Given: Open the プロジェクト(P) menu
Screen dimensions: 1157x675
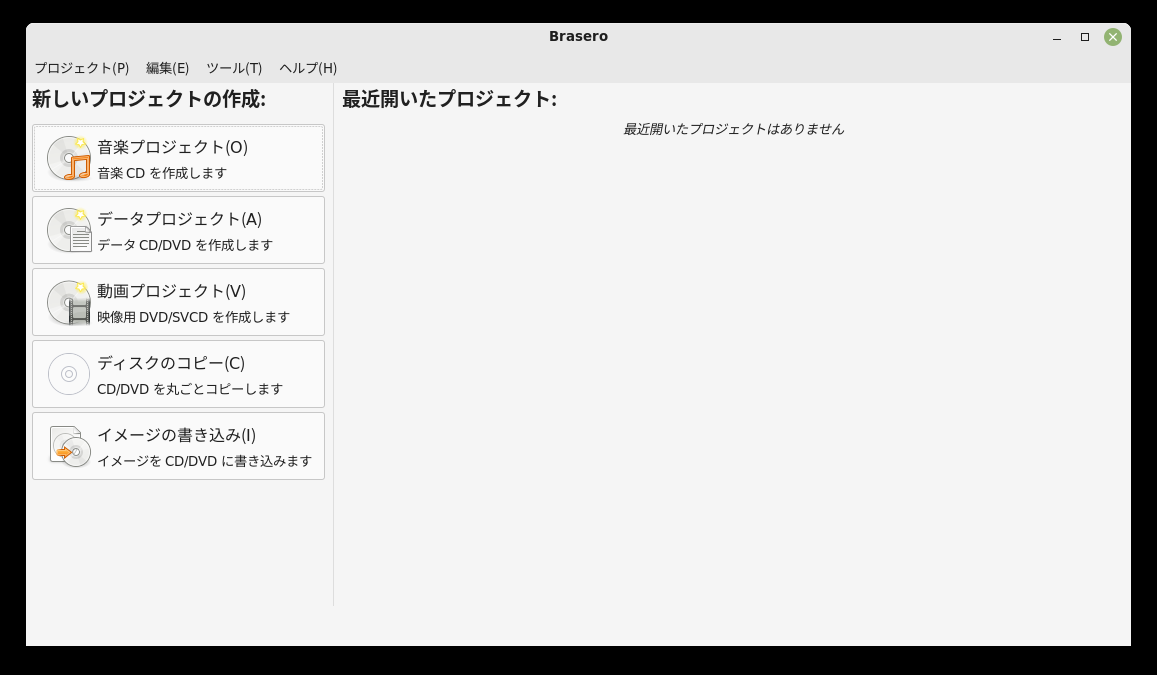Looking at the screenshot, I should pos(82,68).
